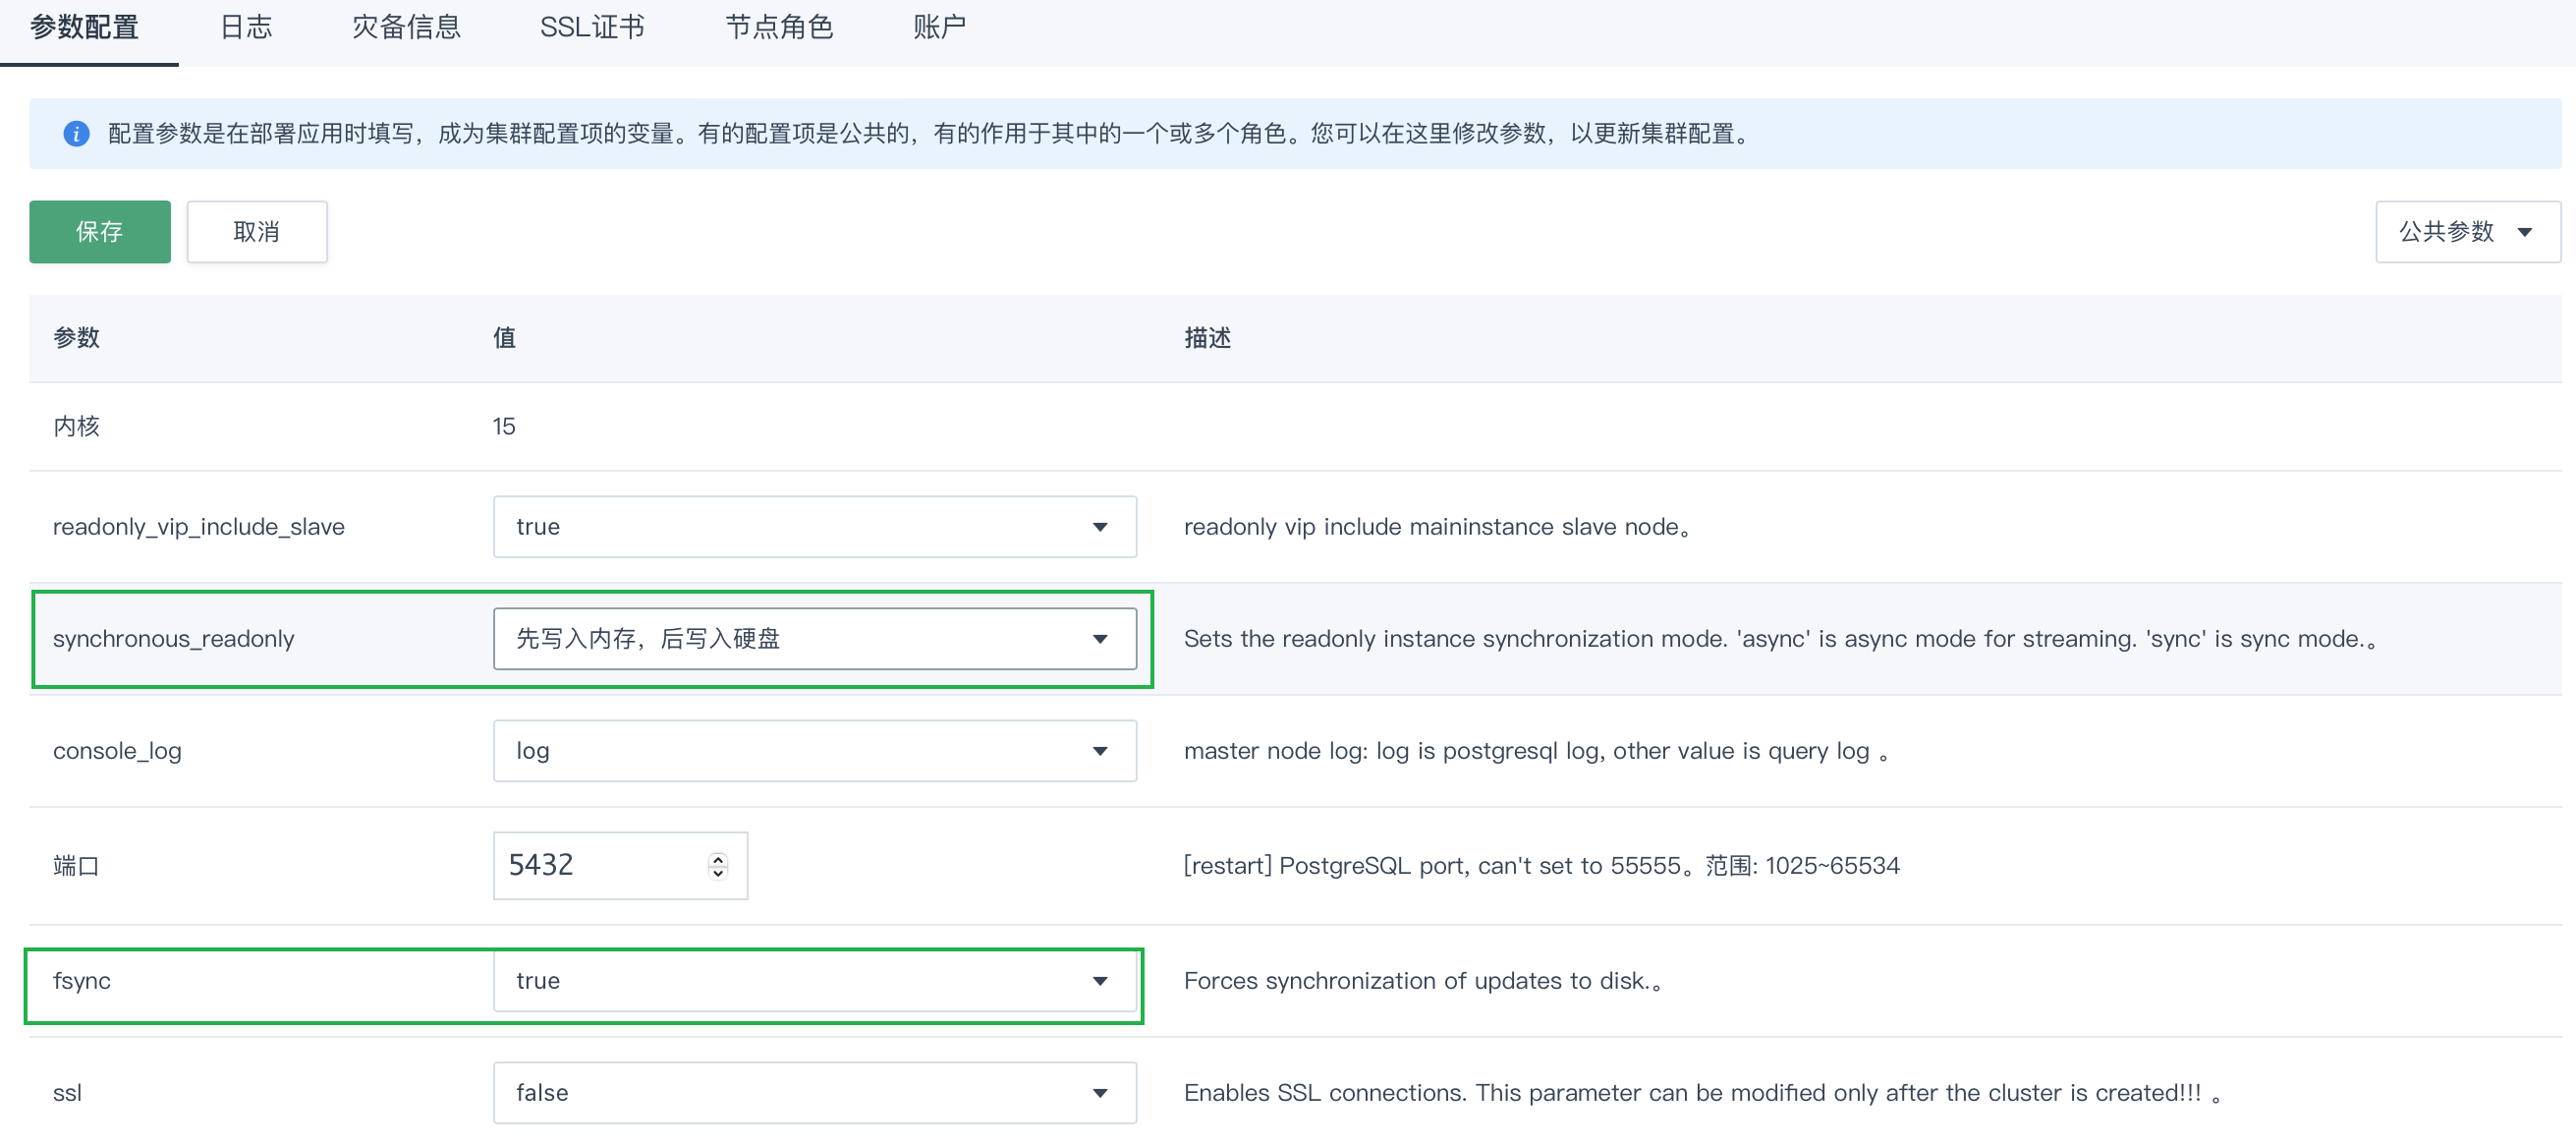Viewport: 2576px width, 1146px height.
Task: Click the ssl parameter name
Action: point(67,1093)
